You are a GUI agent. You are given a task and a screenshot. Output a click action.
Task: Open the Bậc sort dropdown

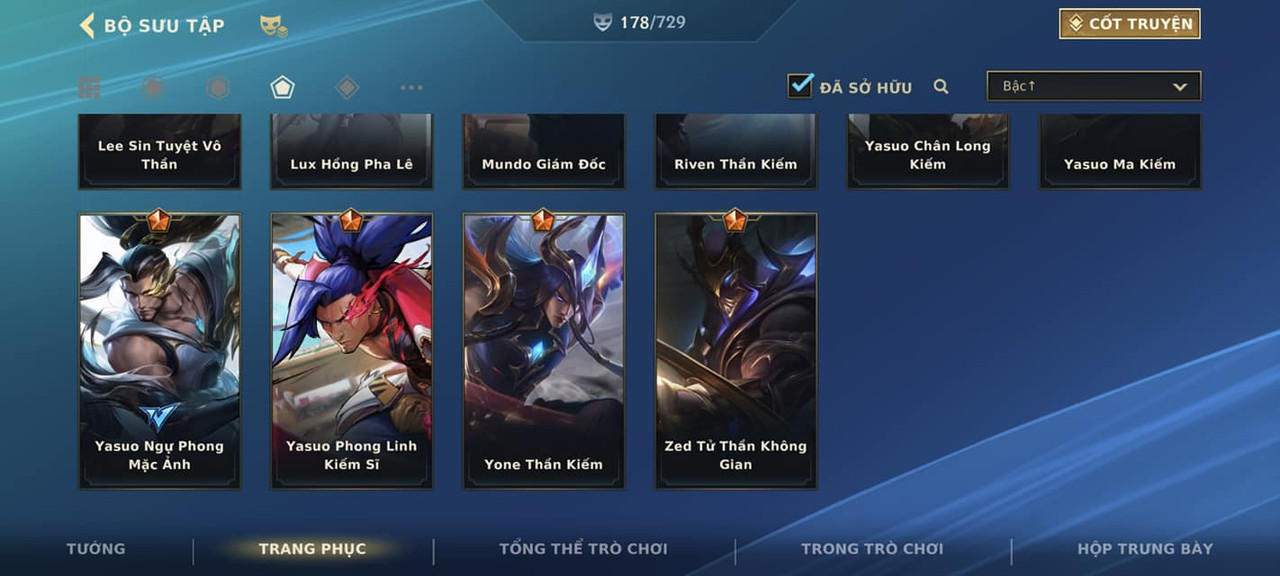click(1094, 86)
